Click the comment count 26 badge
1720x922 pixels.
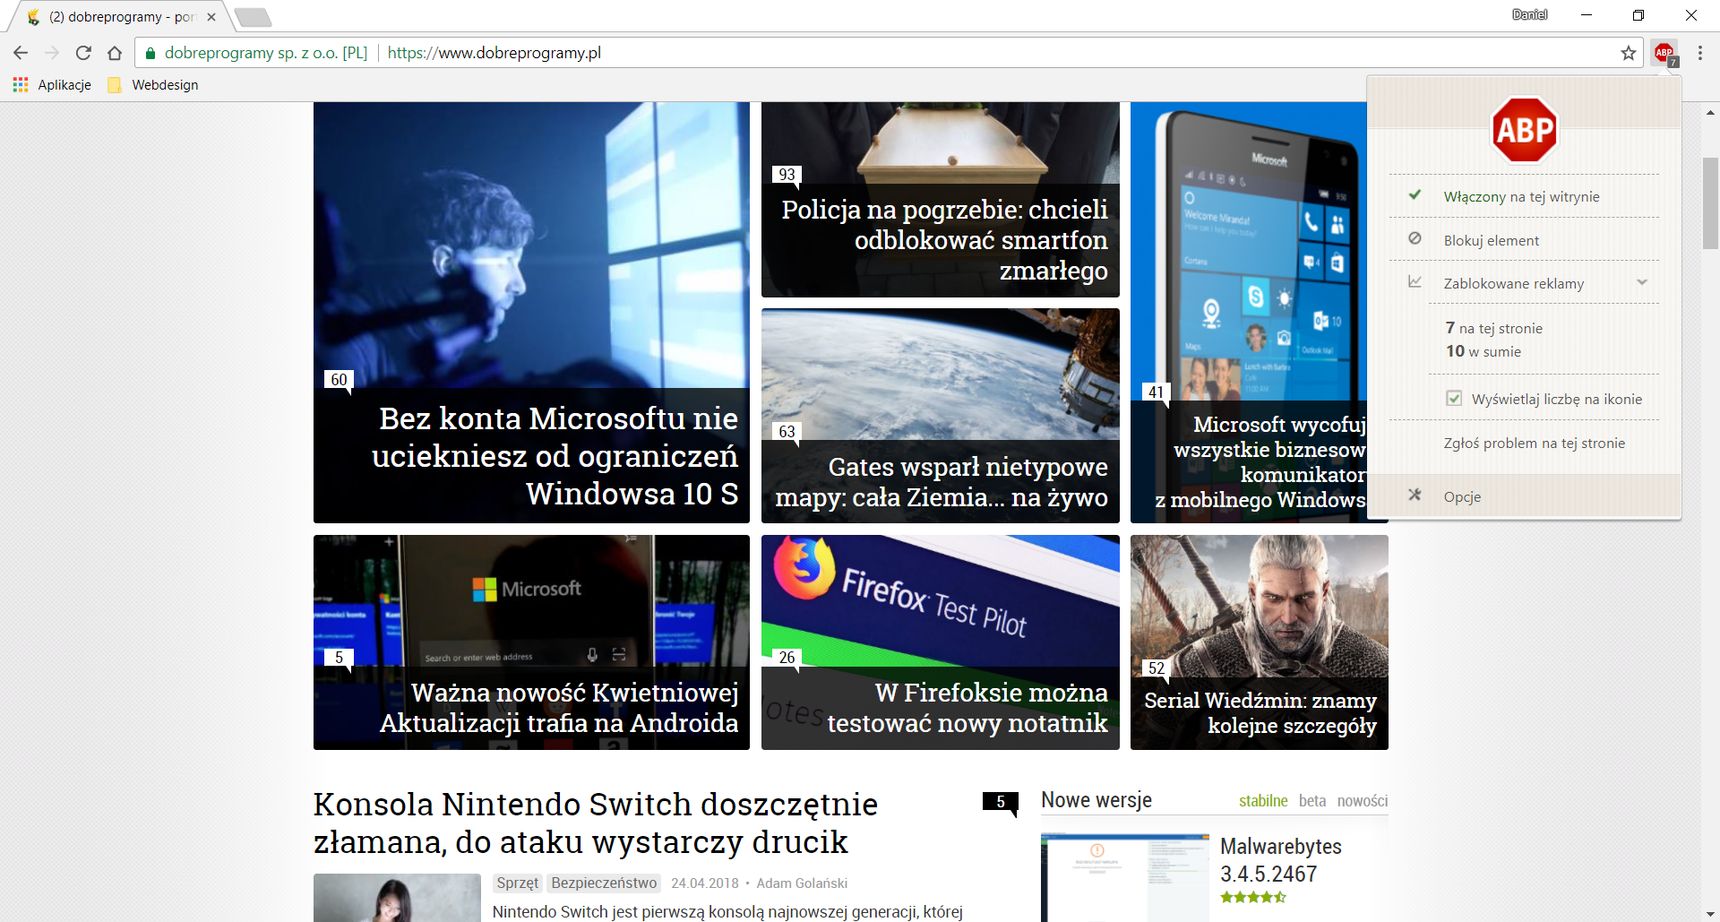point(787,658)
